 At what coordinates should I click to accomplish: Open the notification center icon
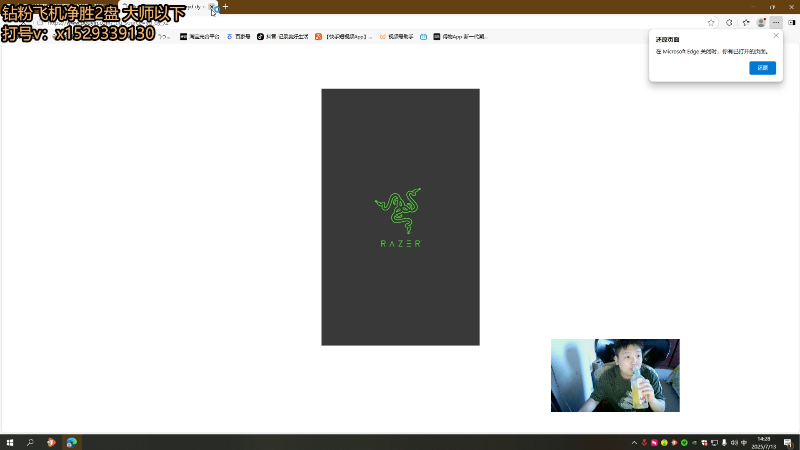[788, 442]
